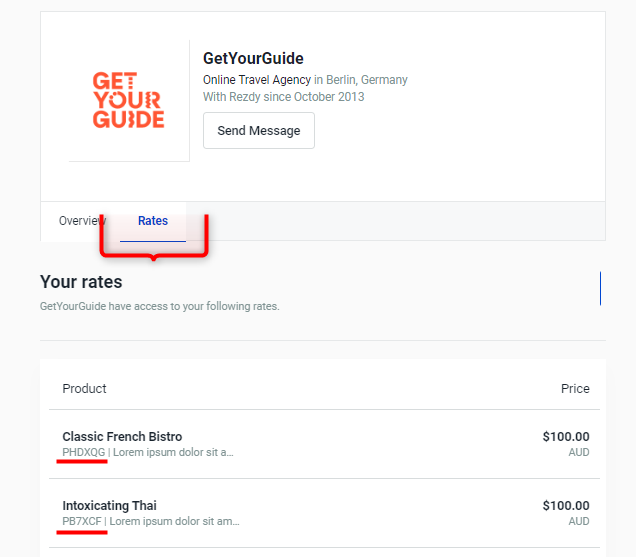Open the Intoxicating Thai product
This screenshot has width=636, height=557.
pos(110,505)
